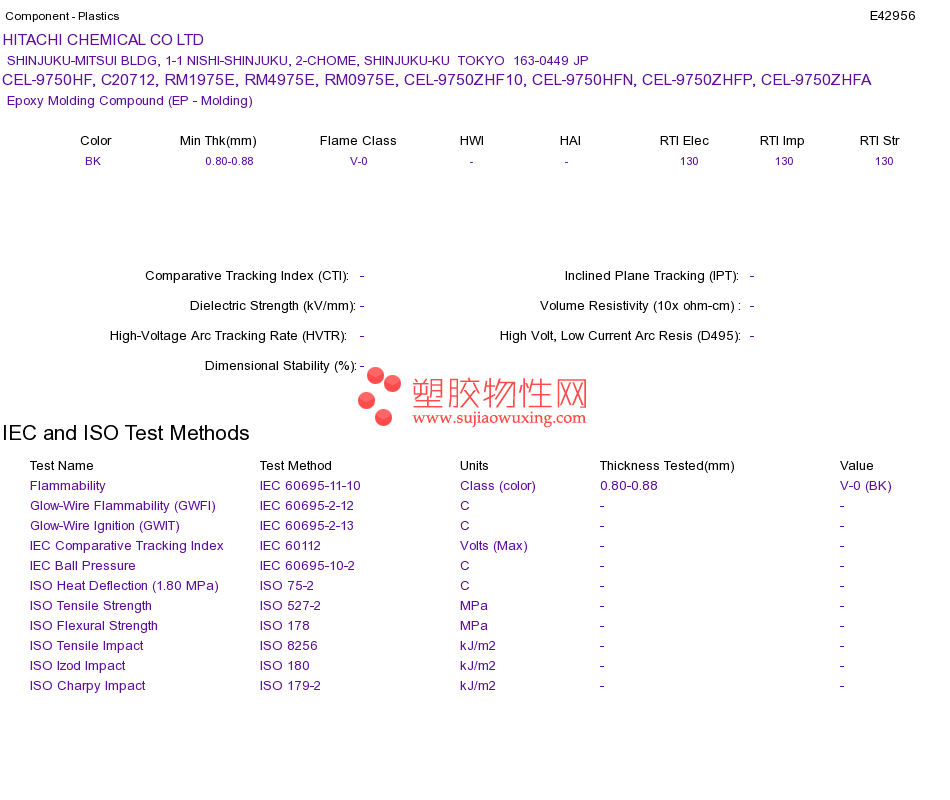This screenshot has height=800, width=950.
Task: Open Glow-Wire Ignition (GWIT) test row
Action: tap(105, 526)
